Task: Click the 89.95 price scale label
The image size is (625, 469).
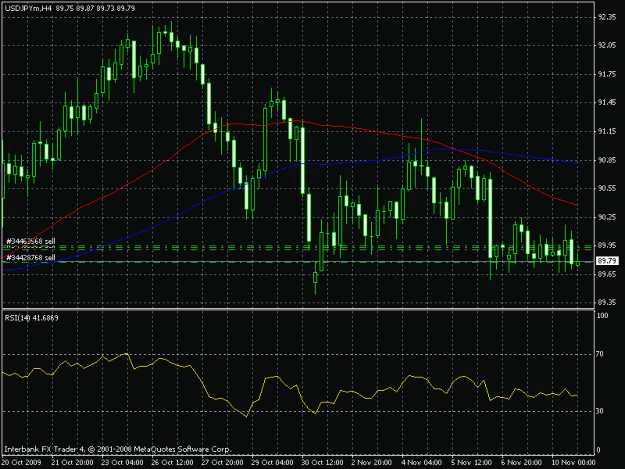Action: [607, 245]
